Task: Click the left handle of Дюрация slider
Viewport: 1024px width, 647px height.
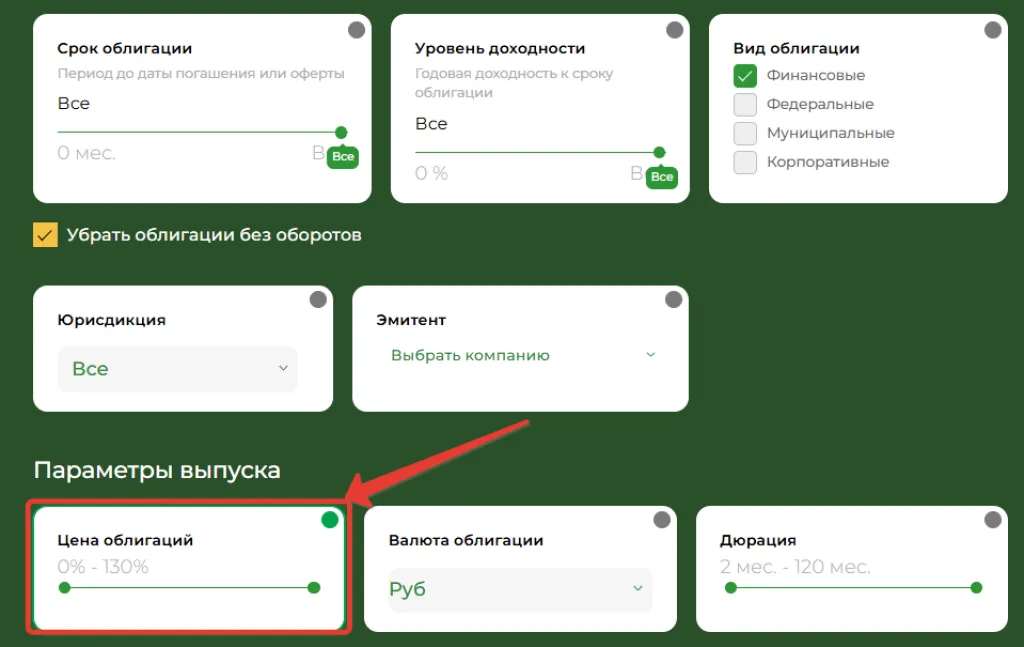Action: (x=731, y=588)
